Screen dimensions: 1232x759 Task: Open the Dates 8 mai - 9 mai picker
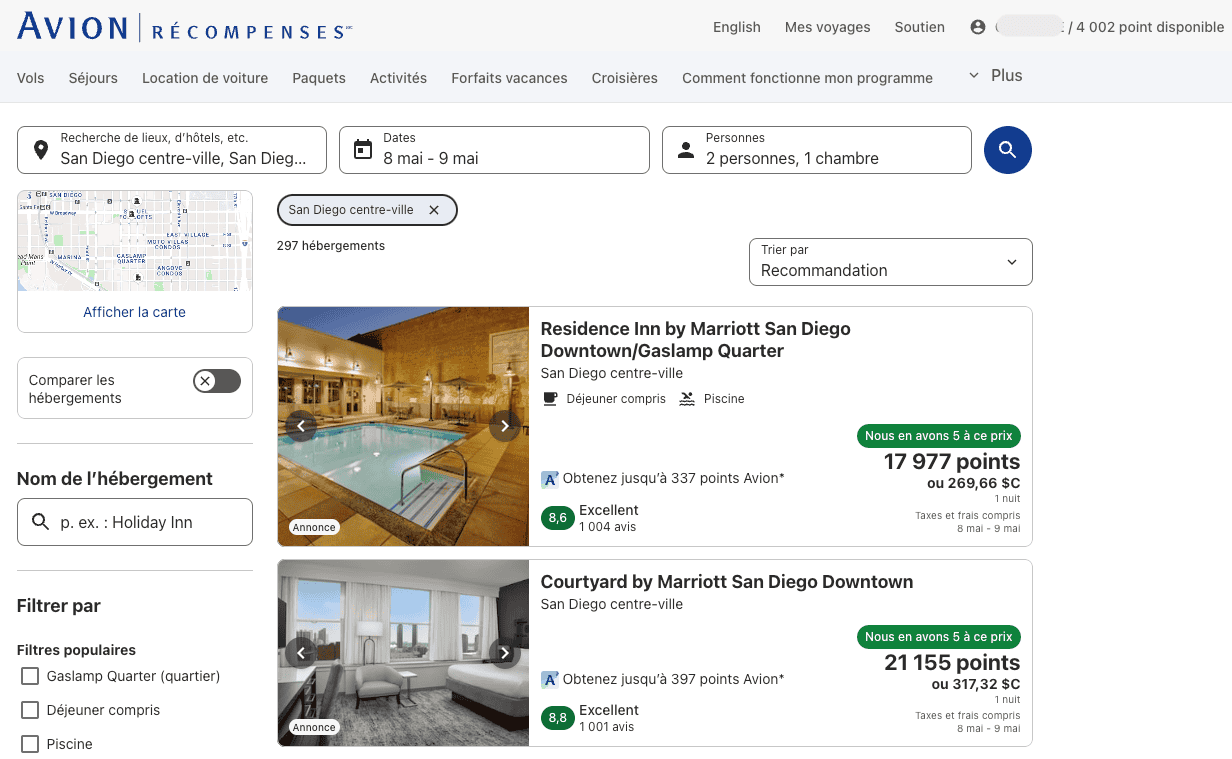pos(494,150)
